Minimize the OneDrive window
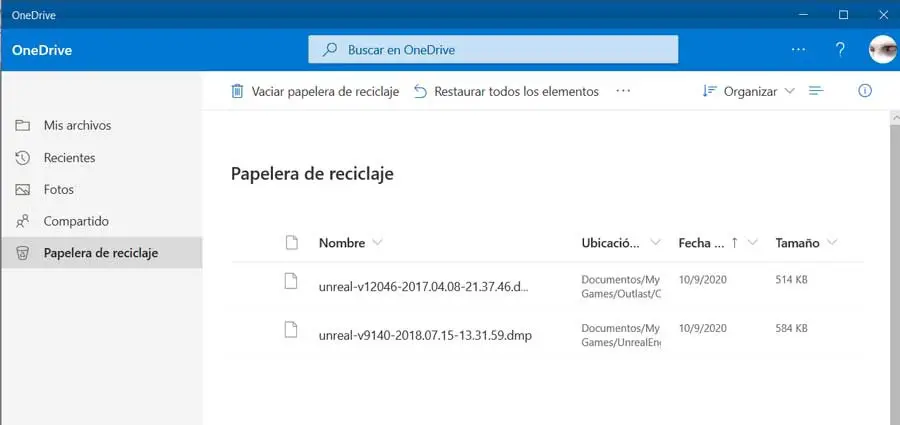The image size is (900, 425). pyautogui.click(x=804, y=15)
